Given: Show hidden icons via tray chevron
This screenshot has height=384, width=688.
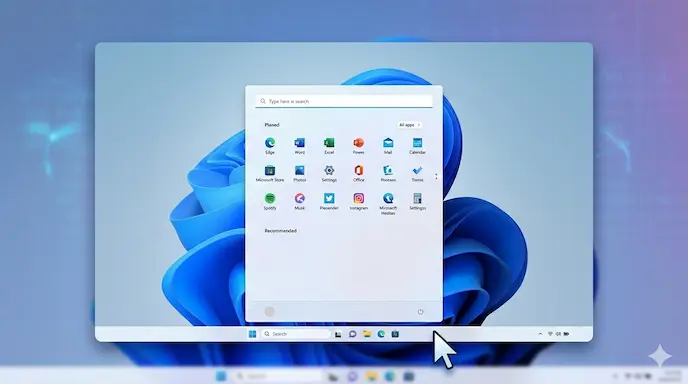Looking at the screenshot, I should [x=540, y=334].
